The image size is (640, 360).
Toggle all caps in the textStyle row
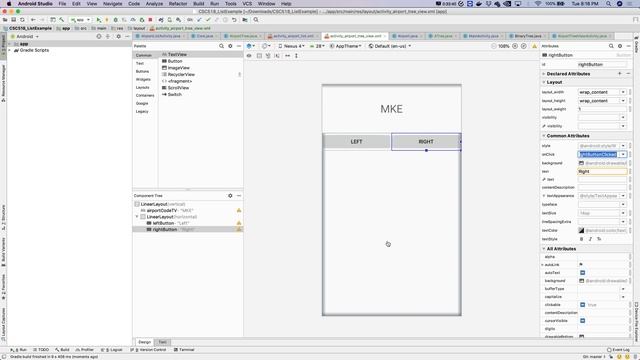[x=599, y=239]
